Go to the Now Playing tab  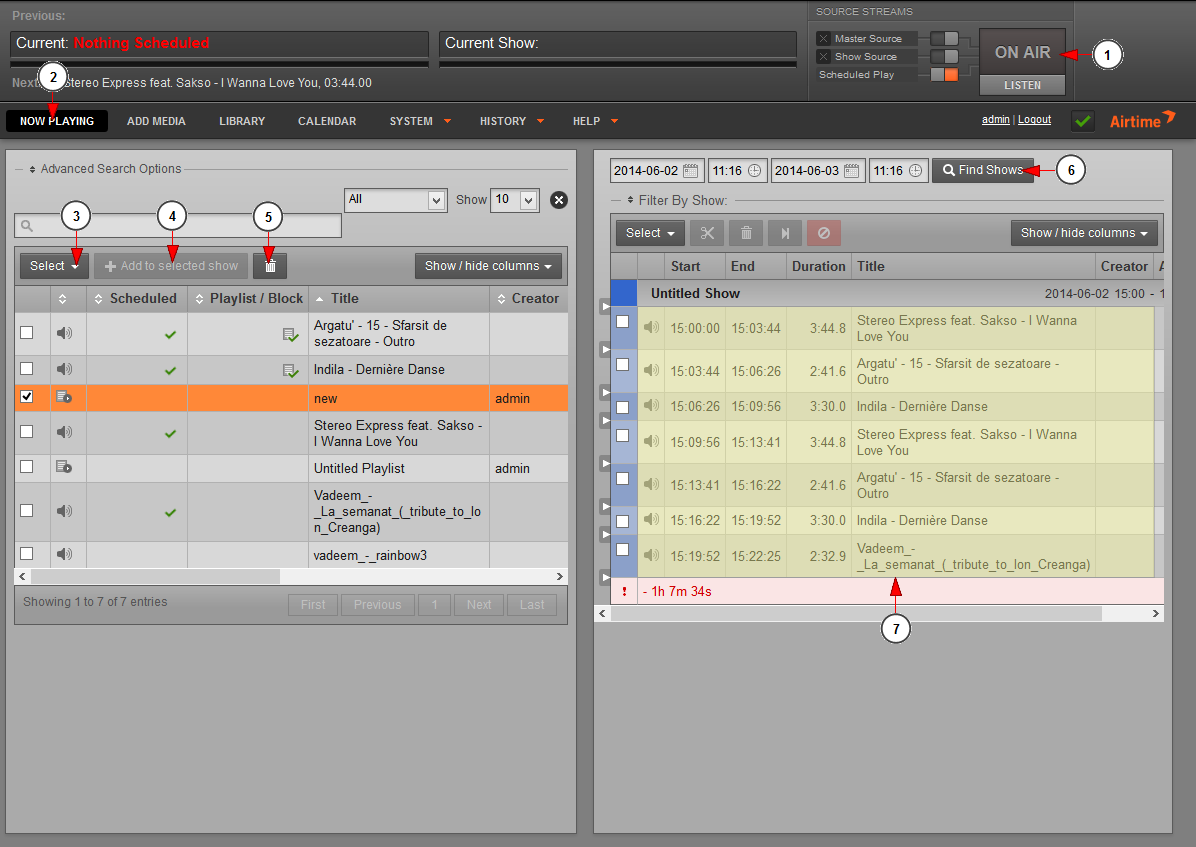tap(57, 121)
